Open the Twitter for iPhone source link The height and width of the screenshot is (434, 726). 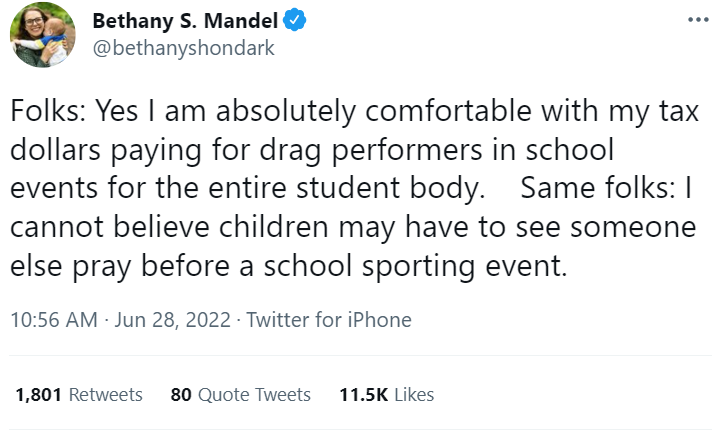click(x=329, y=320)
